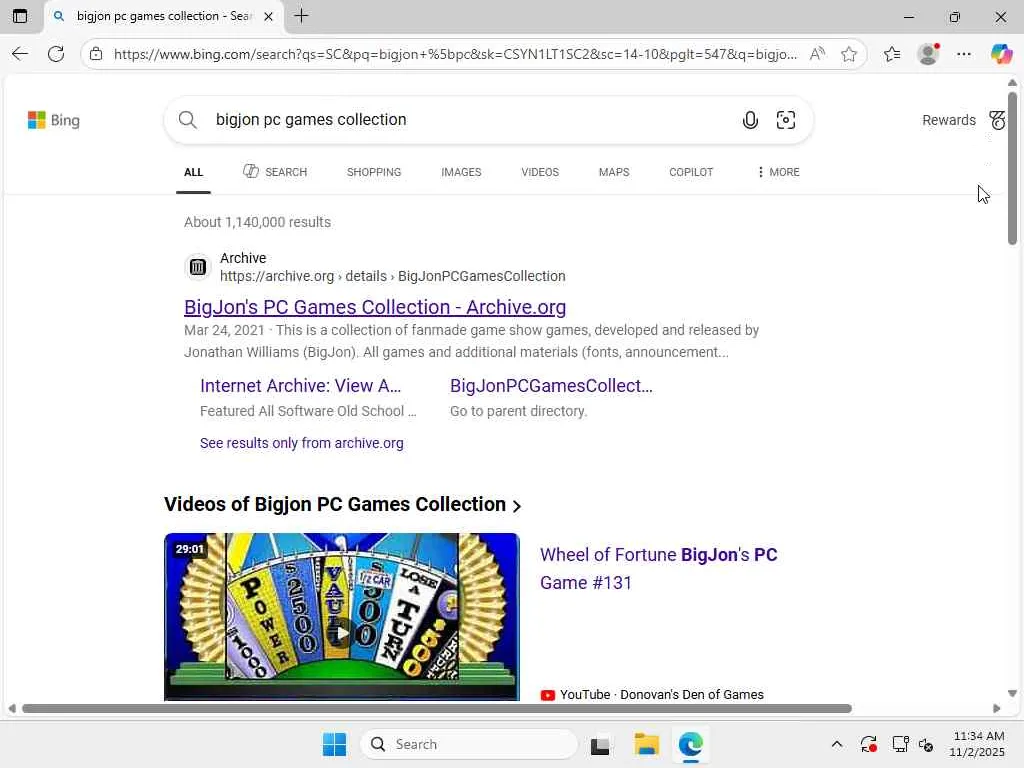1024x768 pixels.
Task: Expand the MORE tabs menu
Action: [x=778, y=172]
